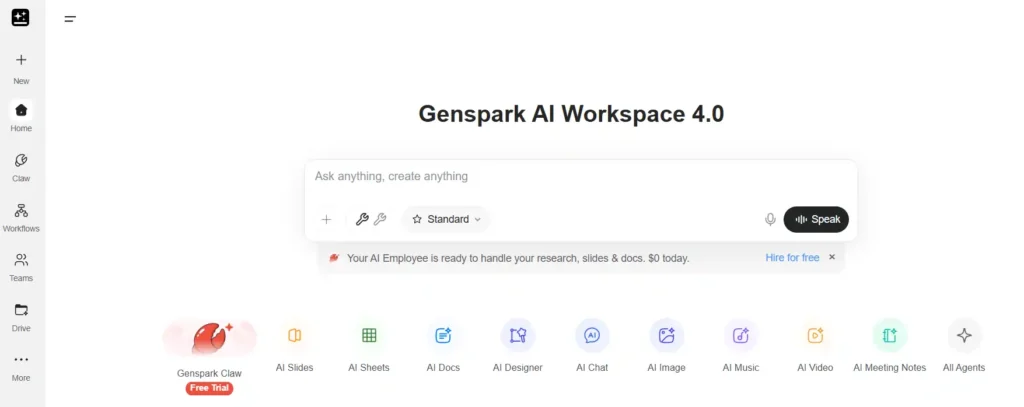
Task: Click the Genspark logo icon
Action: (20, 18)
